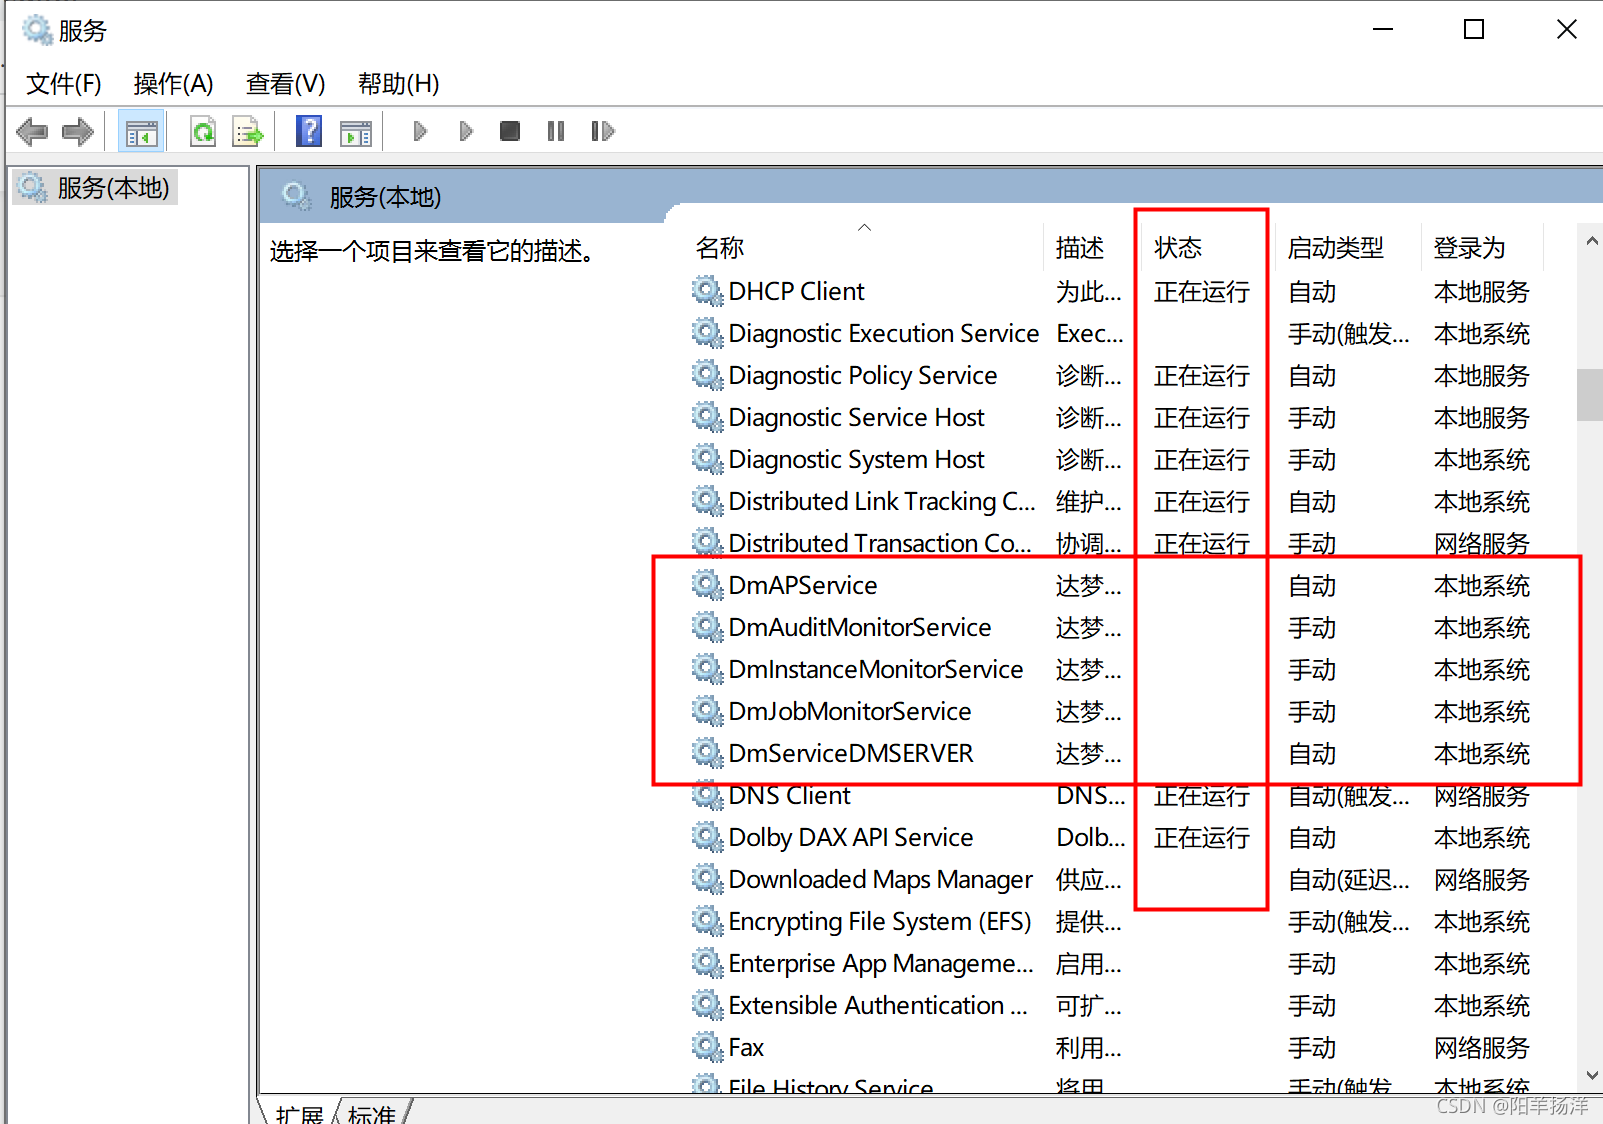
Task: Click the Stop service toolbar icon
Action: click(510, 131)
